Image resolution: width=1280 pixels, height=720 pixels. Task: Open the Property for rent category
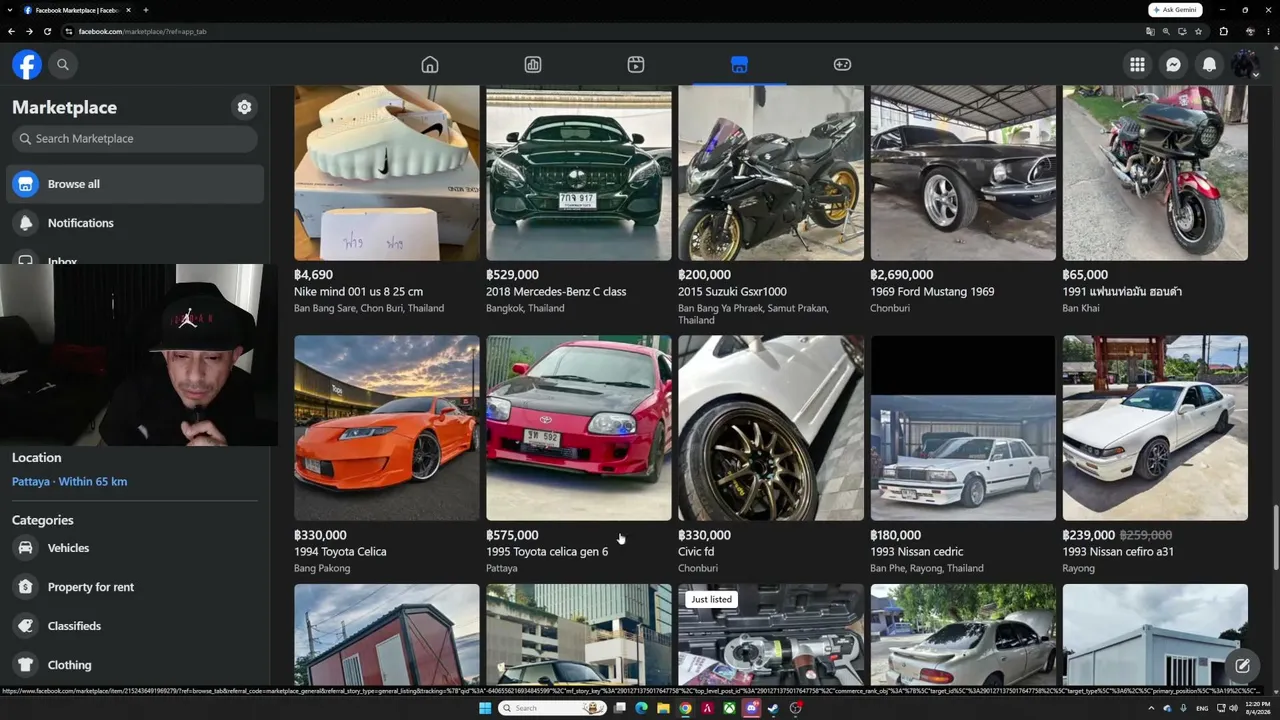click(x=136, y=587)
